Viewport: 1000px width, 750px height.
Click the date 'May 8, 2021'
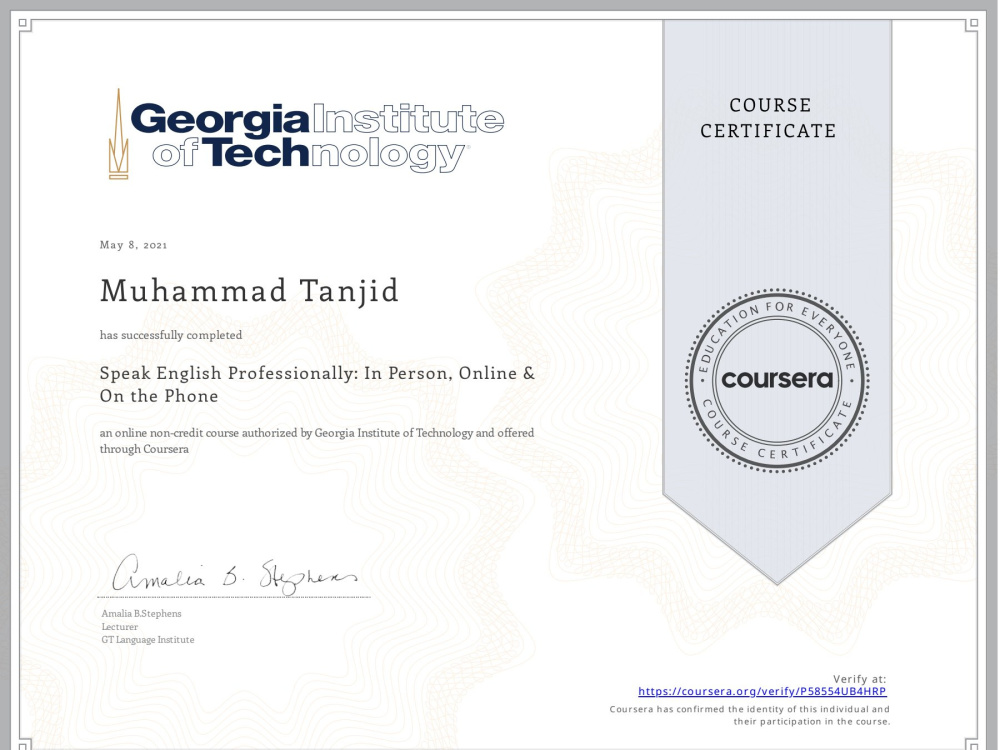tap(133, 245)
